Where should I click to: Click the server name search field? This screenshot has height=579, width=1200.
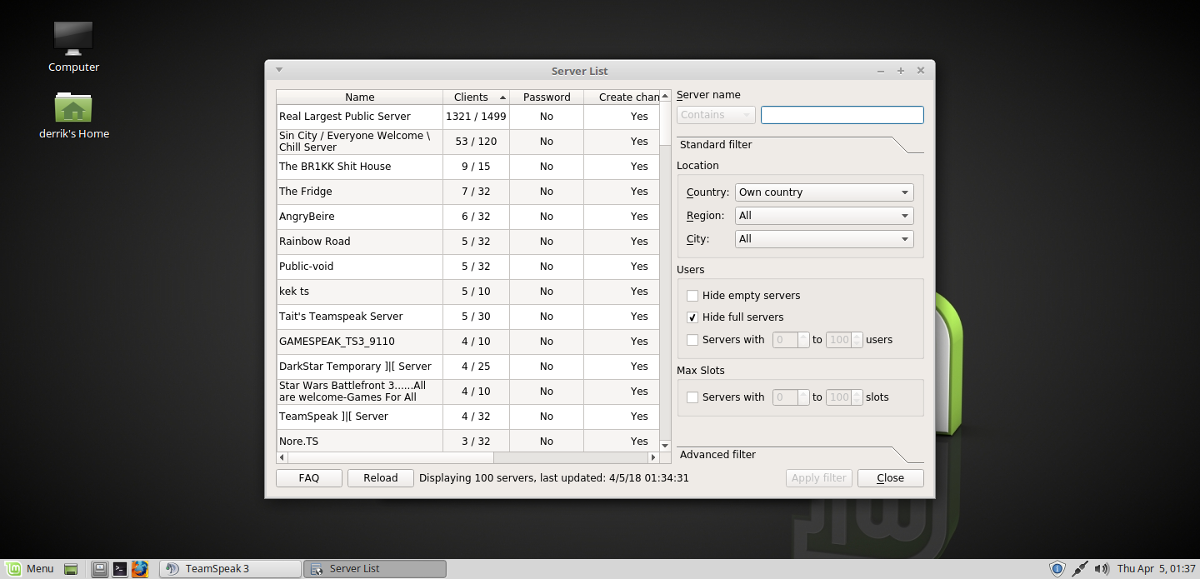(842, 115)
